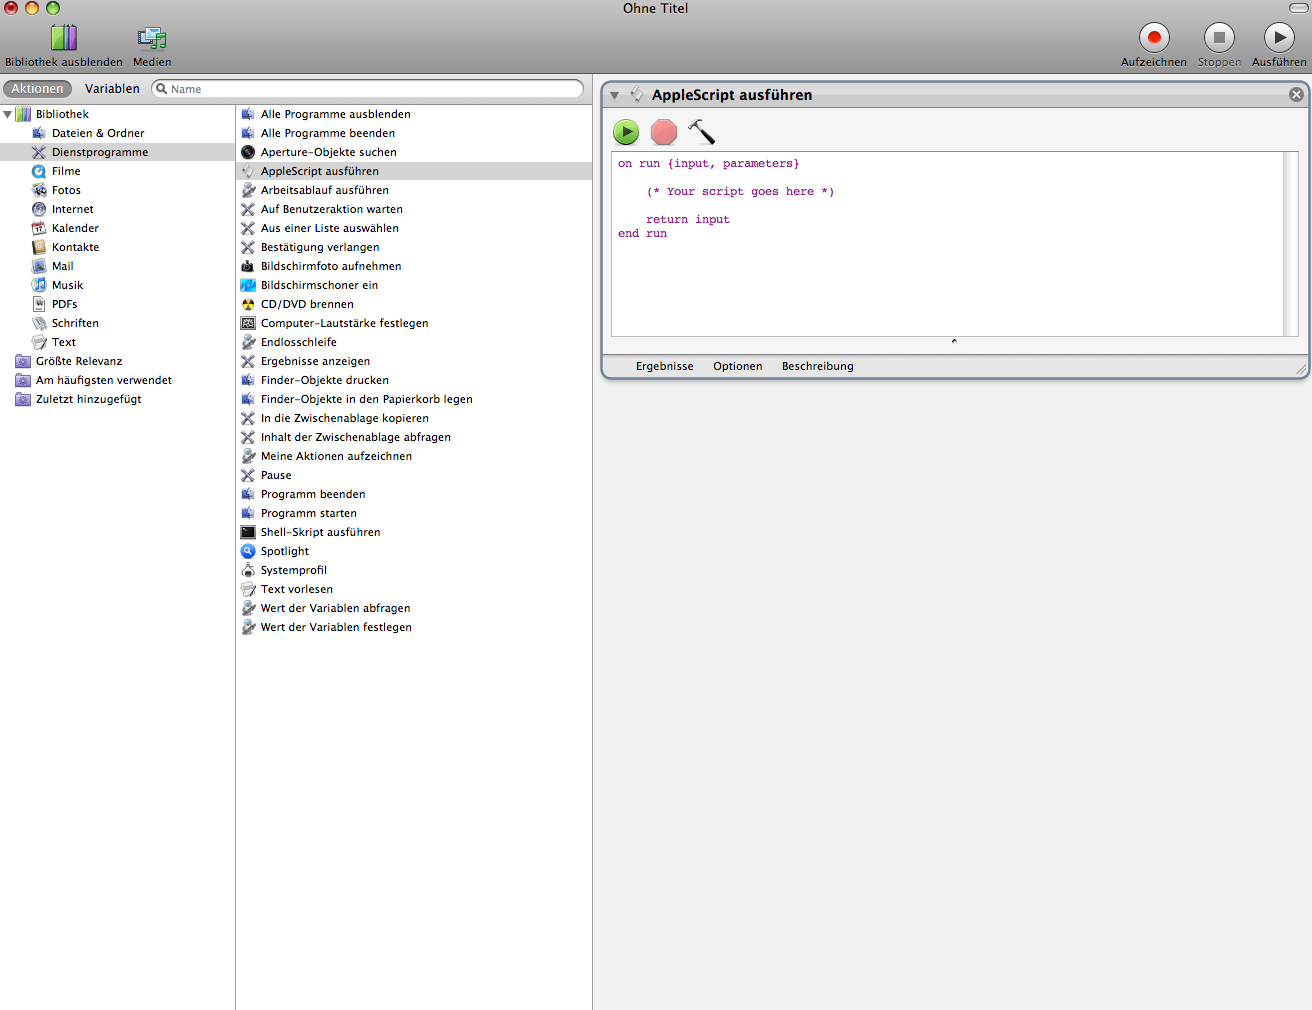Collapse the AppleScript ausführen action panel

615,96
